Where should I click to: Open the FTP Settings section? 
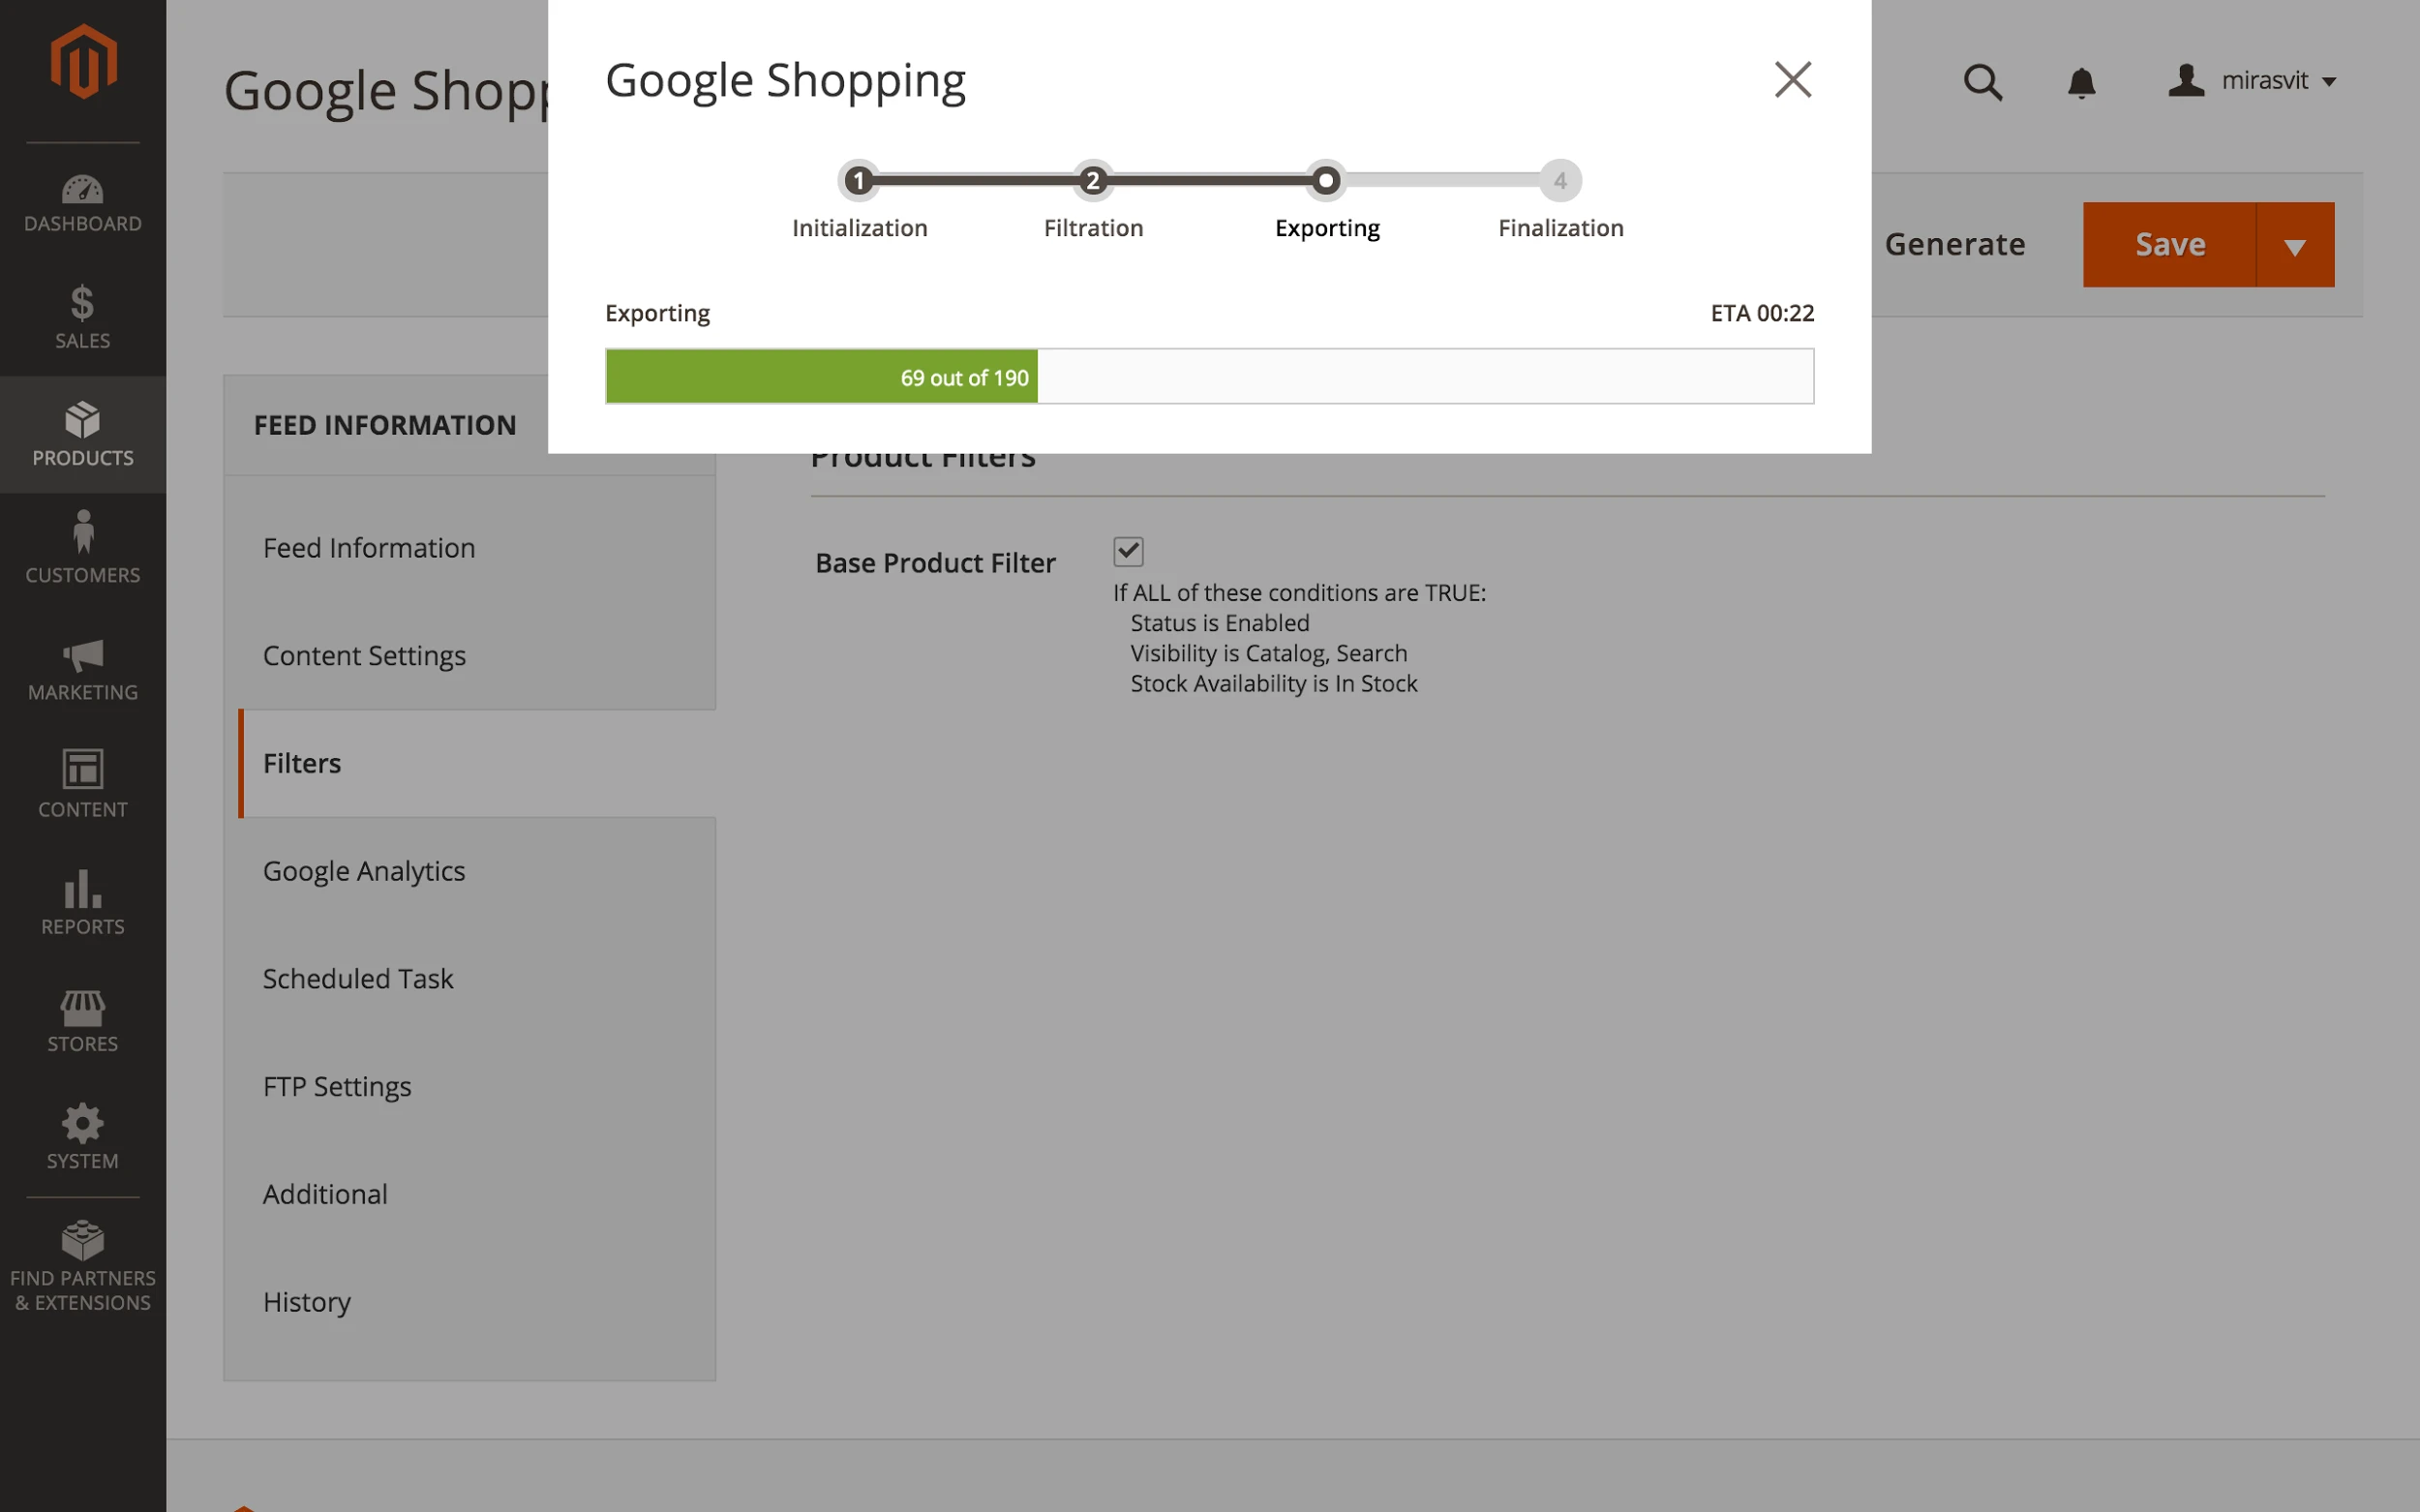pyautogui.click(x=337, y=1086)
